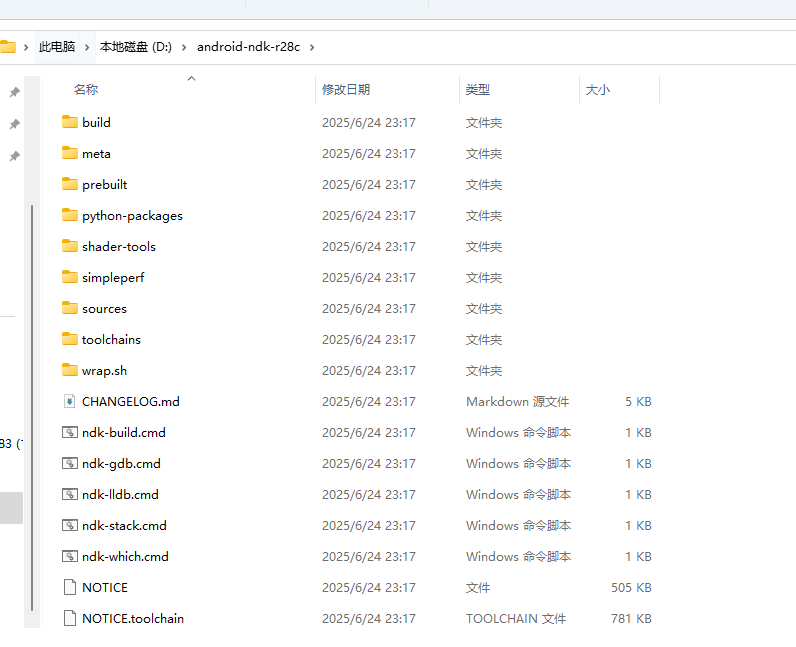The image size is (796, 647).
Task: Click the TOOLCHAIN 文件 type cell
Action: pos(516,618)
